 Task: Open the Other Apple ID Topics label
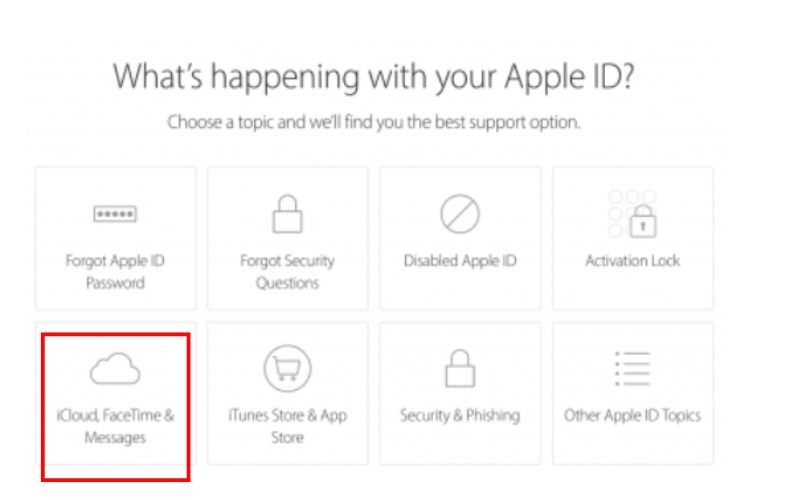[632, 416]
